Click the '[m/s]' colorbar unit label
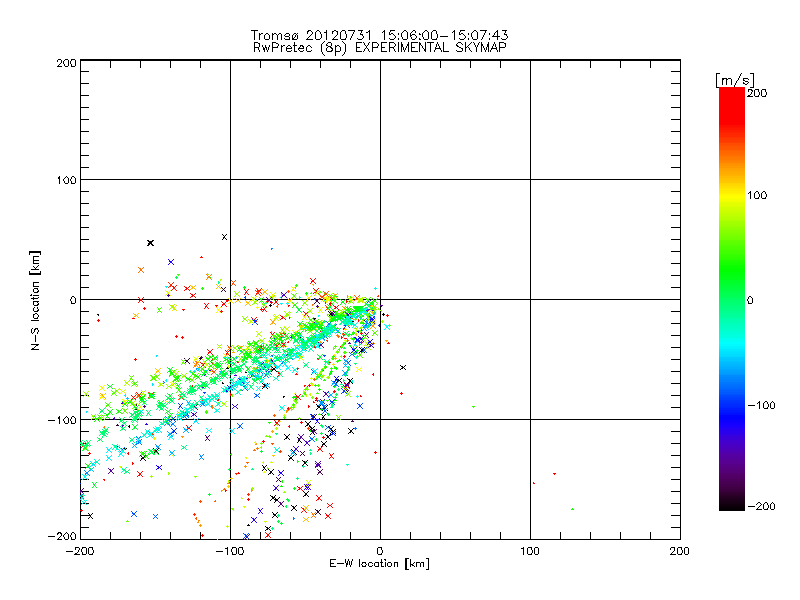The width and height of the screenshot is (800, 600). [735, 80]
